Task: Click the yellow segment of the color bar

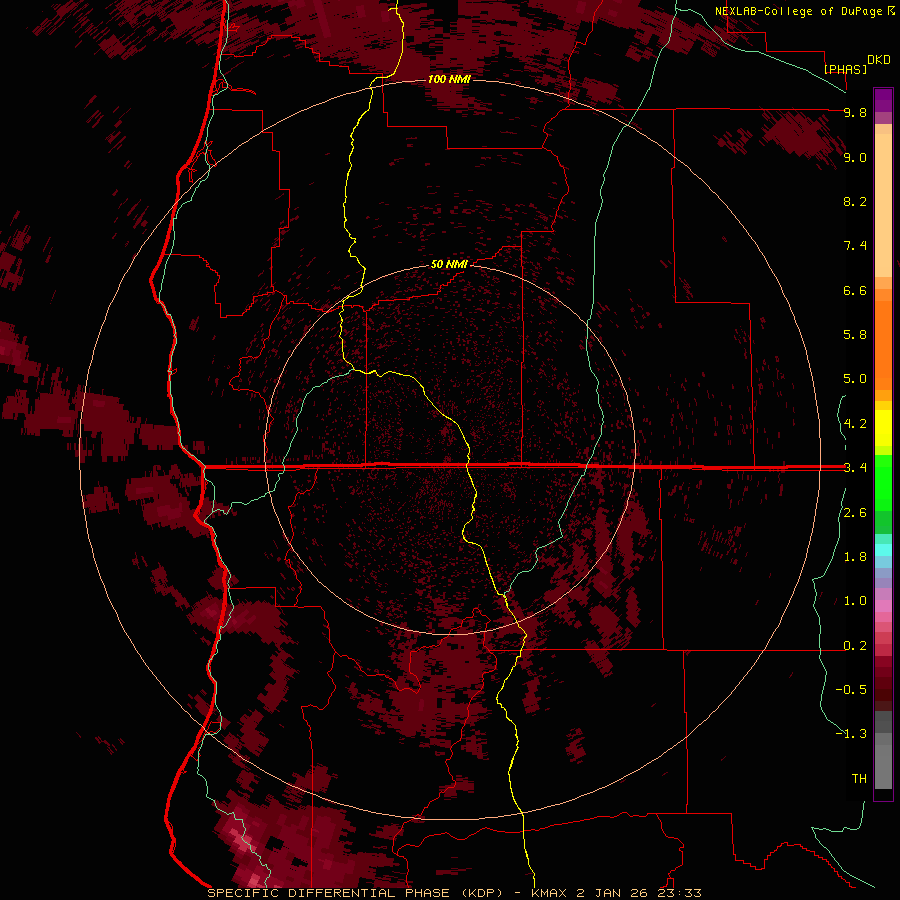Action: (883, 428)
